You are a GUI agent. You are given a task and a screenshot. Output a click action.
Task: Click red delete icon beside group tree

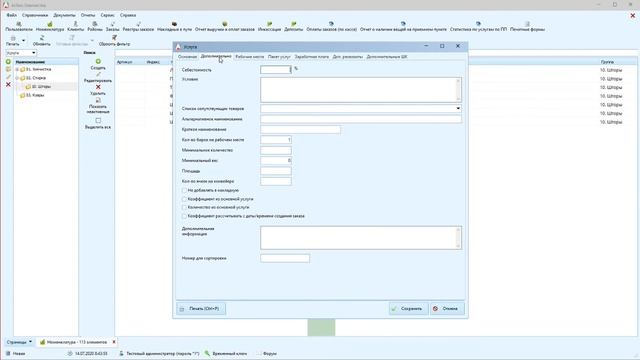8,84
